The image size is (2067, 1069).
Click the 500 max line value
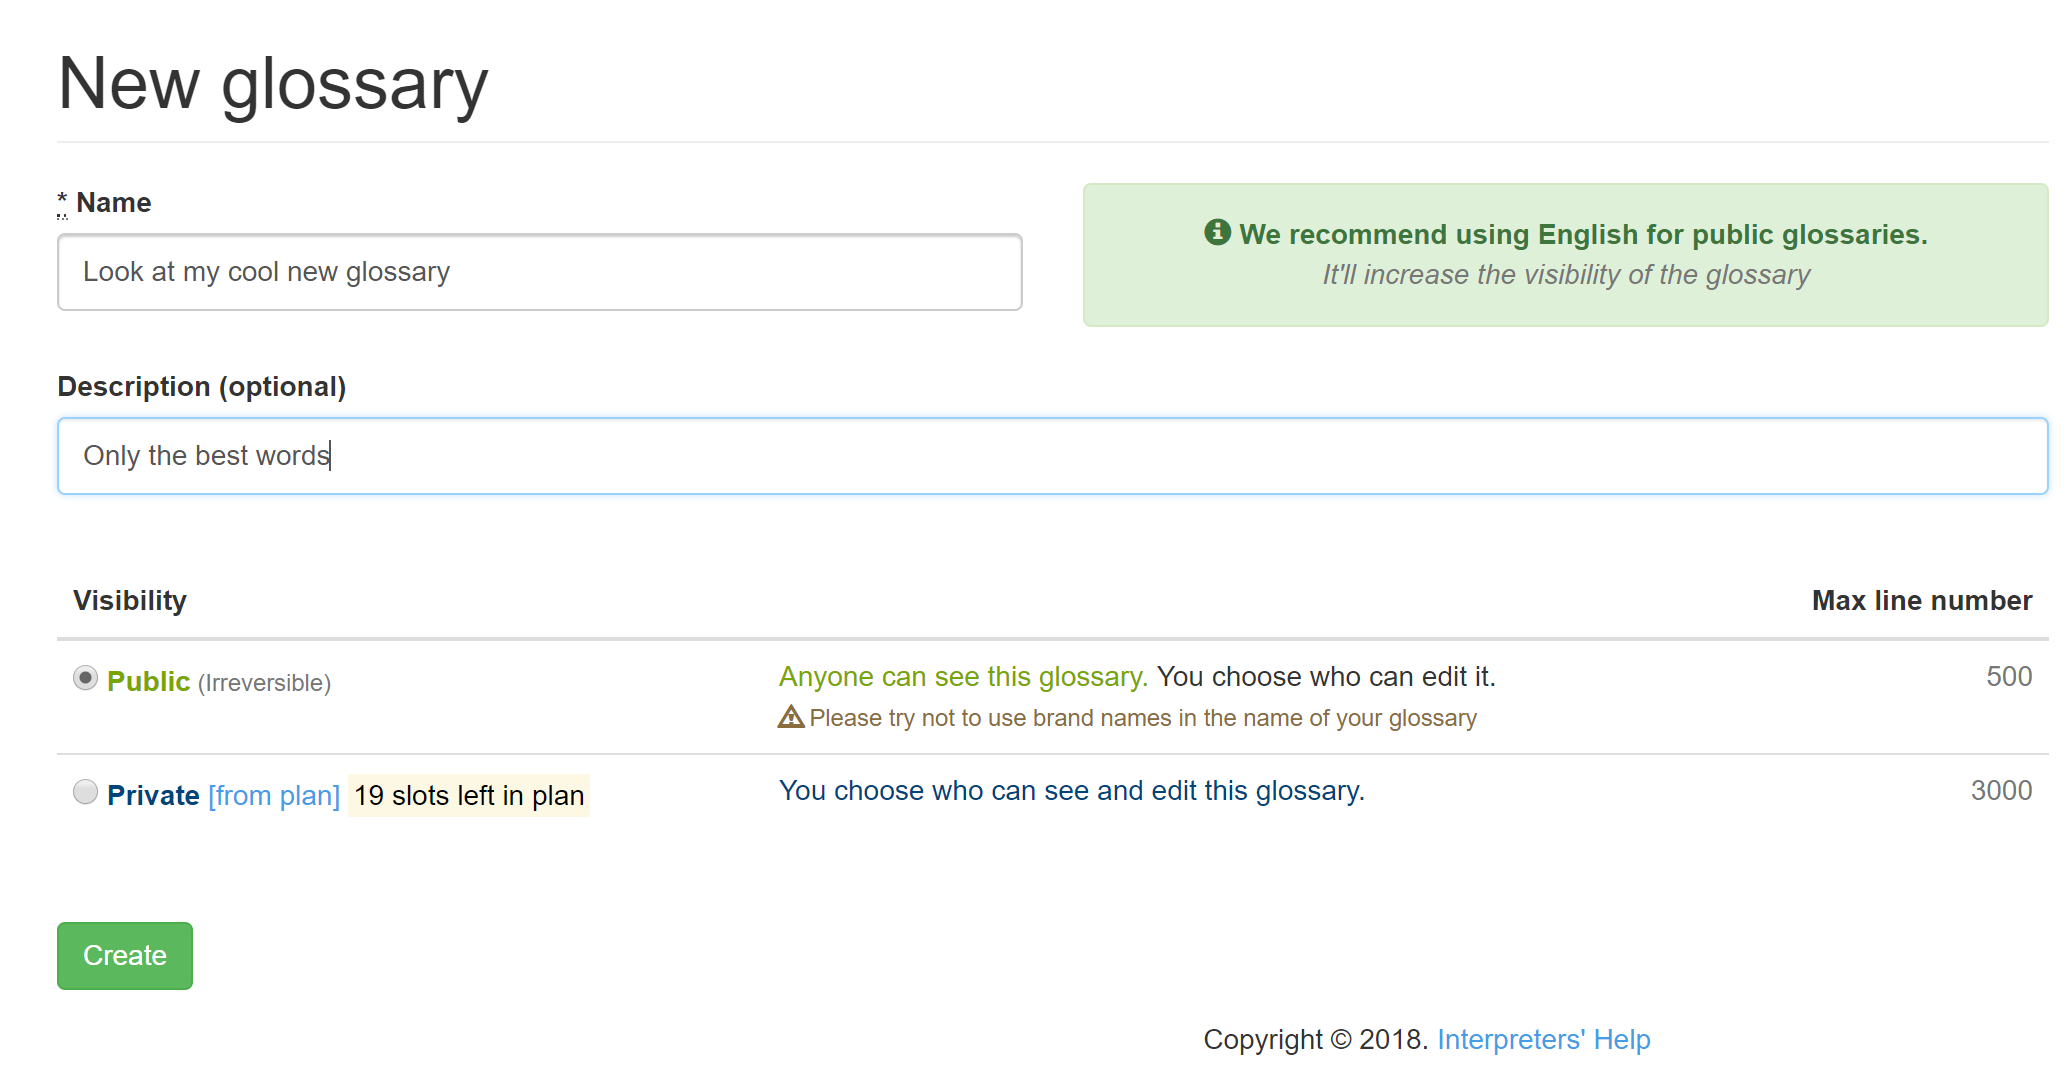2008,677
